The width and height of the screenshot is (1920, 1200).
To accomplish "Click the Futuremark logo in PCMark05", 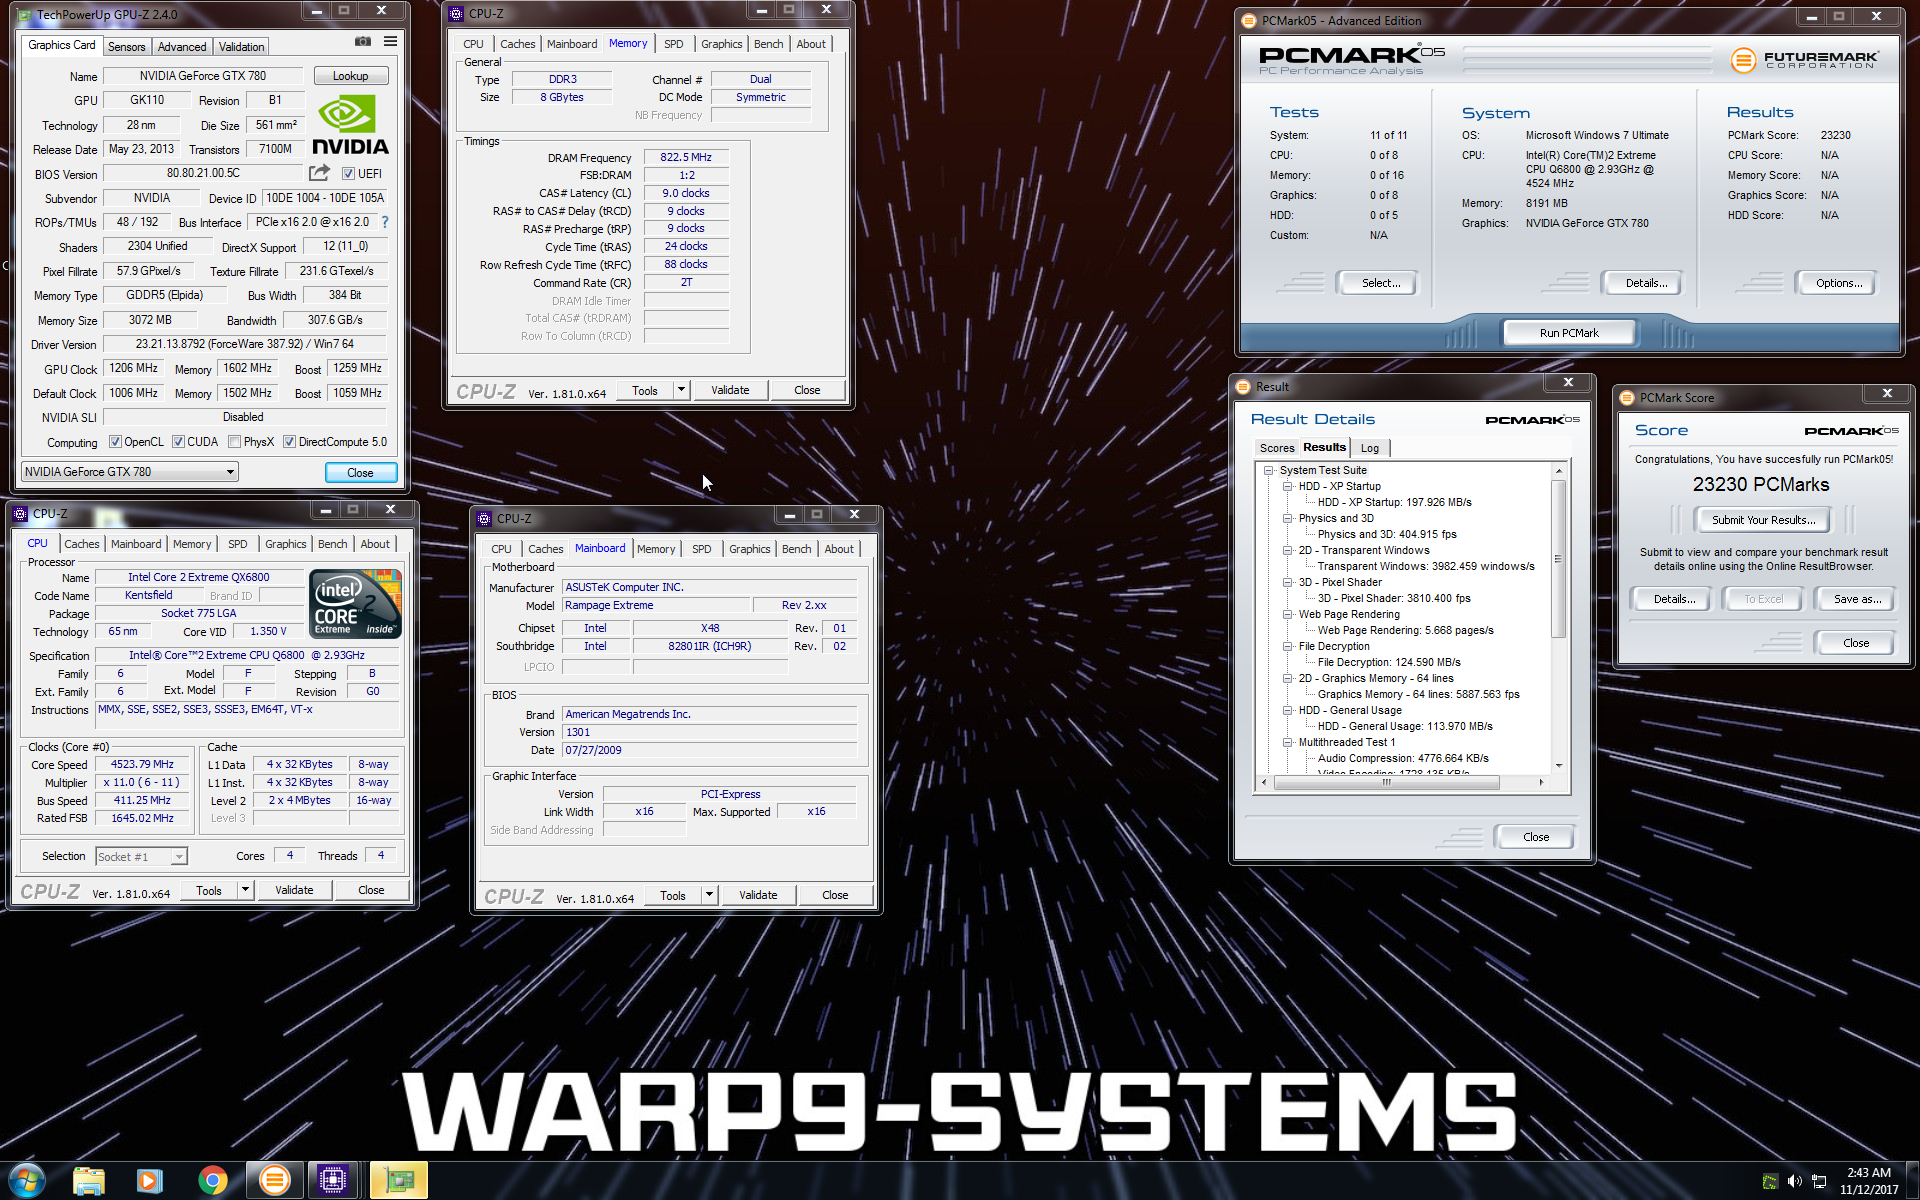I will (x=1805, y=60).
